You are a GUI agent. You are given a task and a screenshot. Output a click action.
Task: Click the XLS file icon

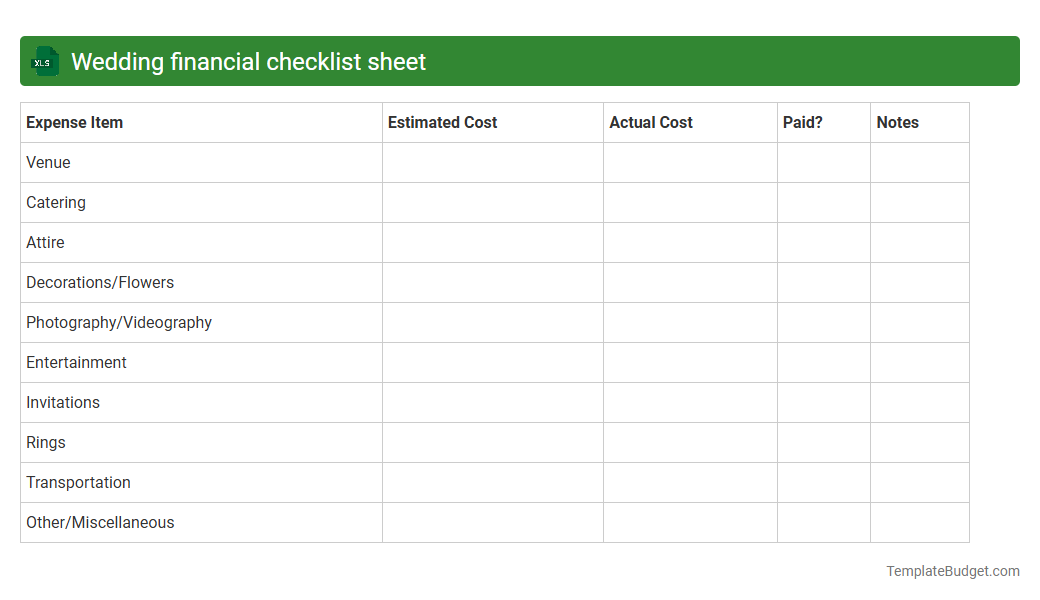(44, 61)
